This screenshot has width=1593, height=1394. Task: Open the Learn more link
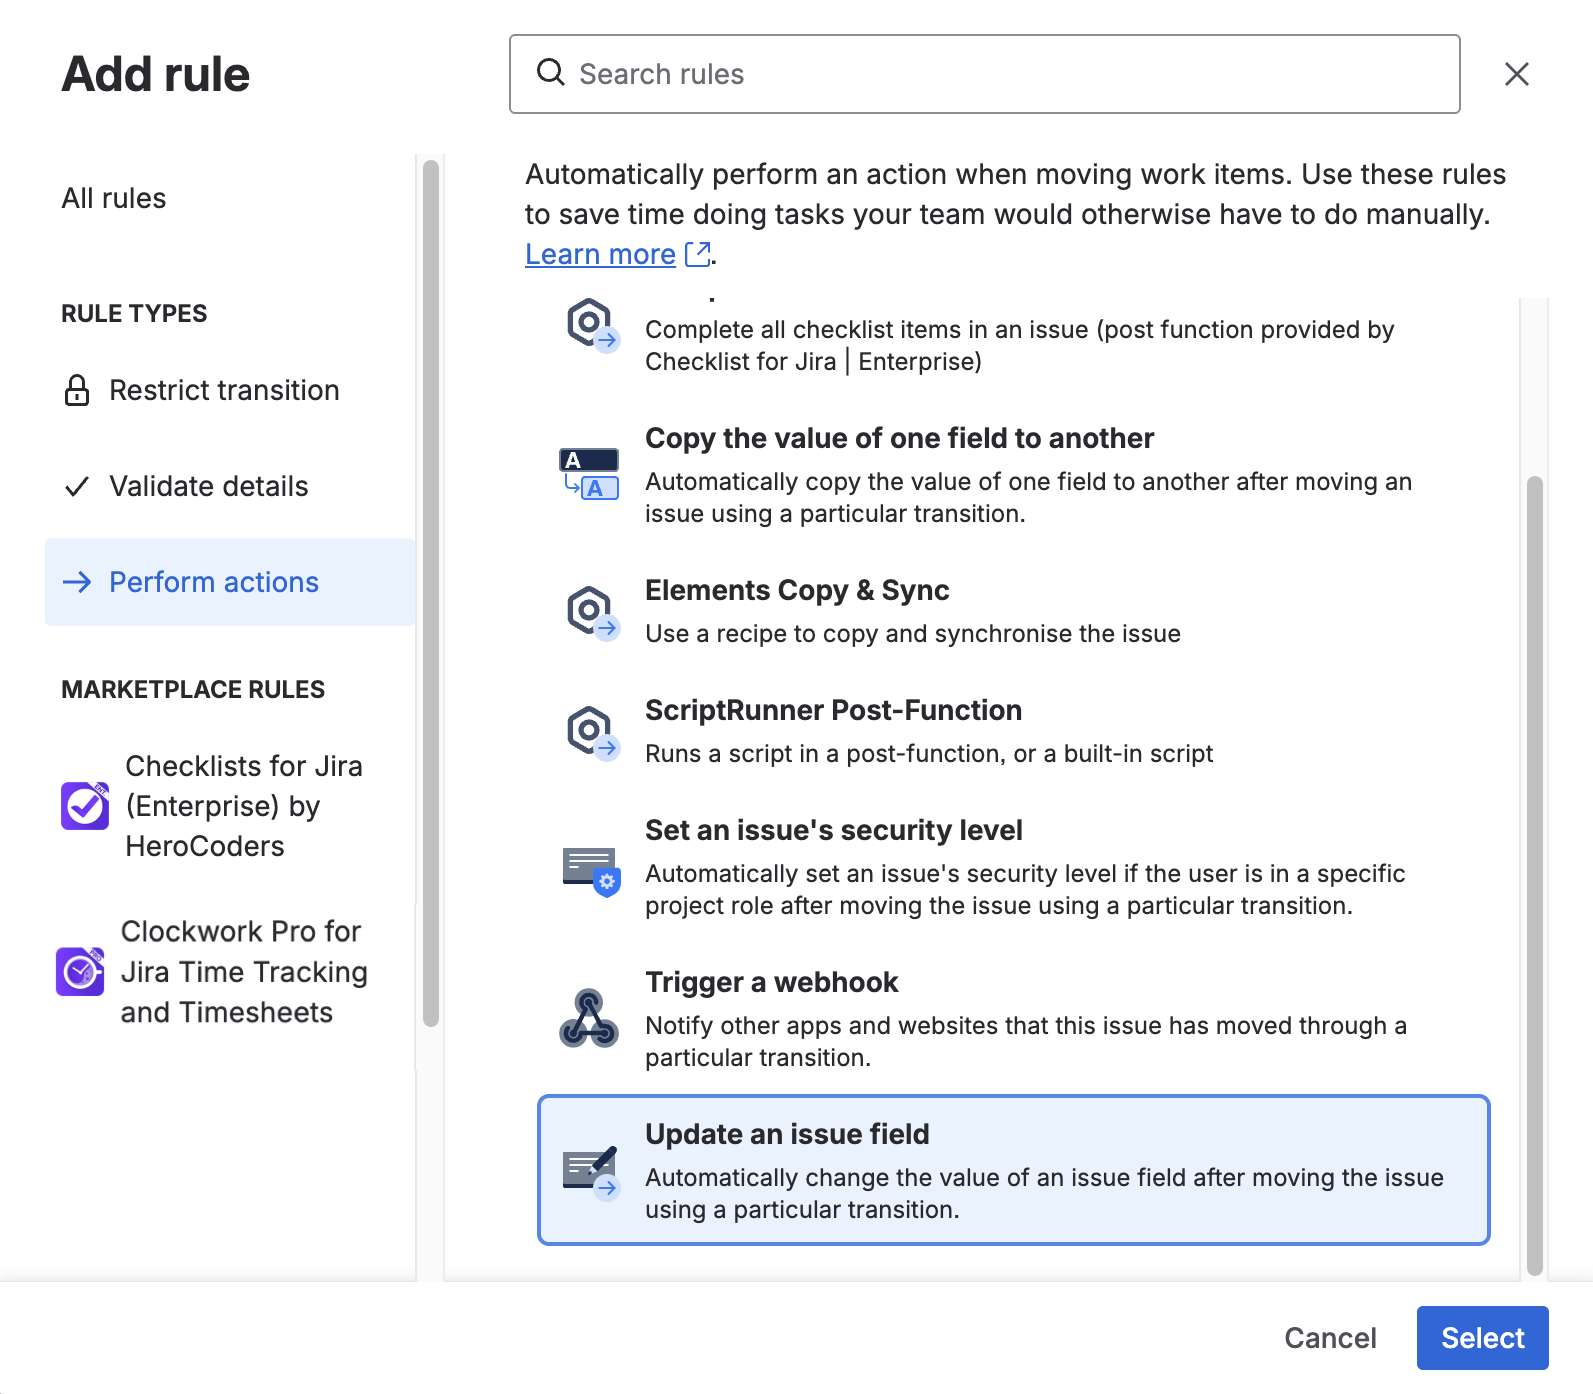(601, 255)
